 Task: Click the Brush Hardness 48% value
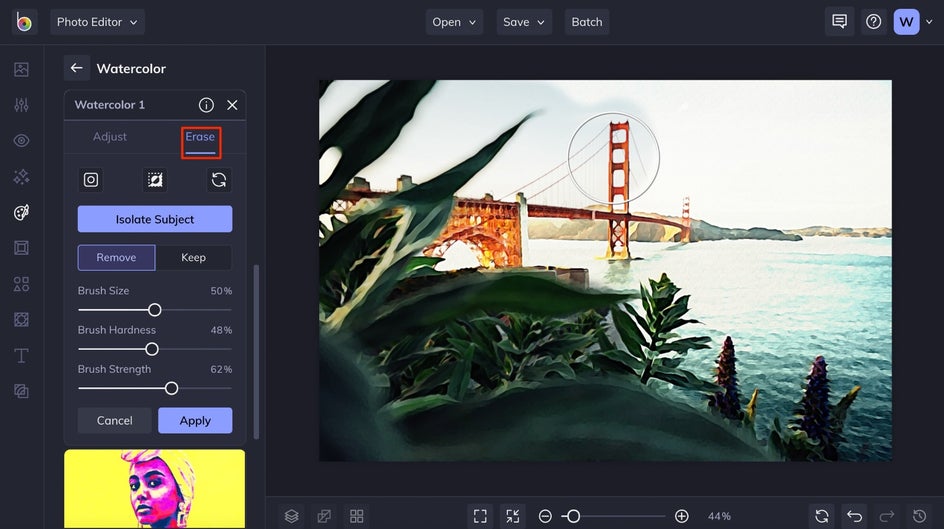[221, 330]
